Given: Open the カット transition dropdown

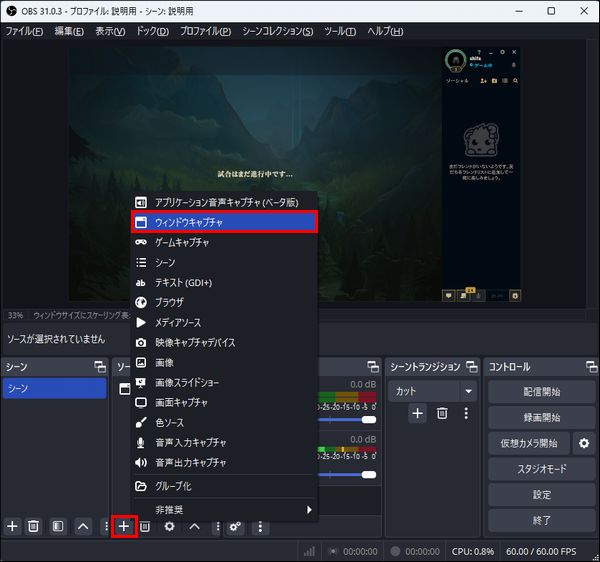Looking at the screenshot, I should 433,391.
